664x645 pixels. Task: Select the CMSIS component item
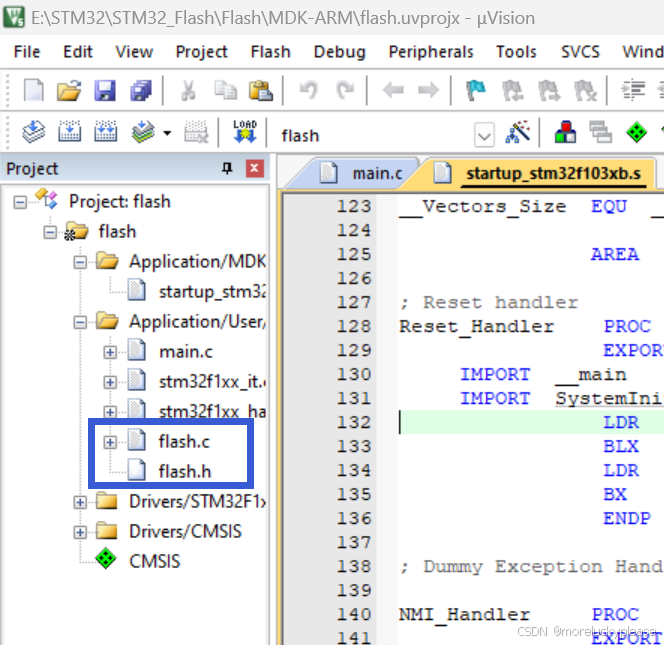[x=155, y=562]
